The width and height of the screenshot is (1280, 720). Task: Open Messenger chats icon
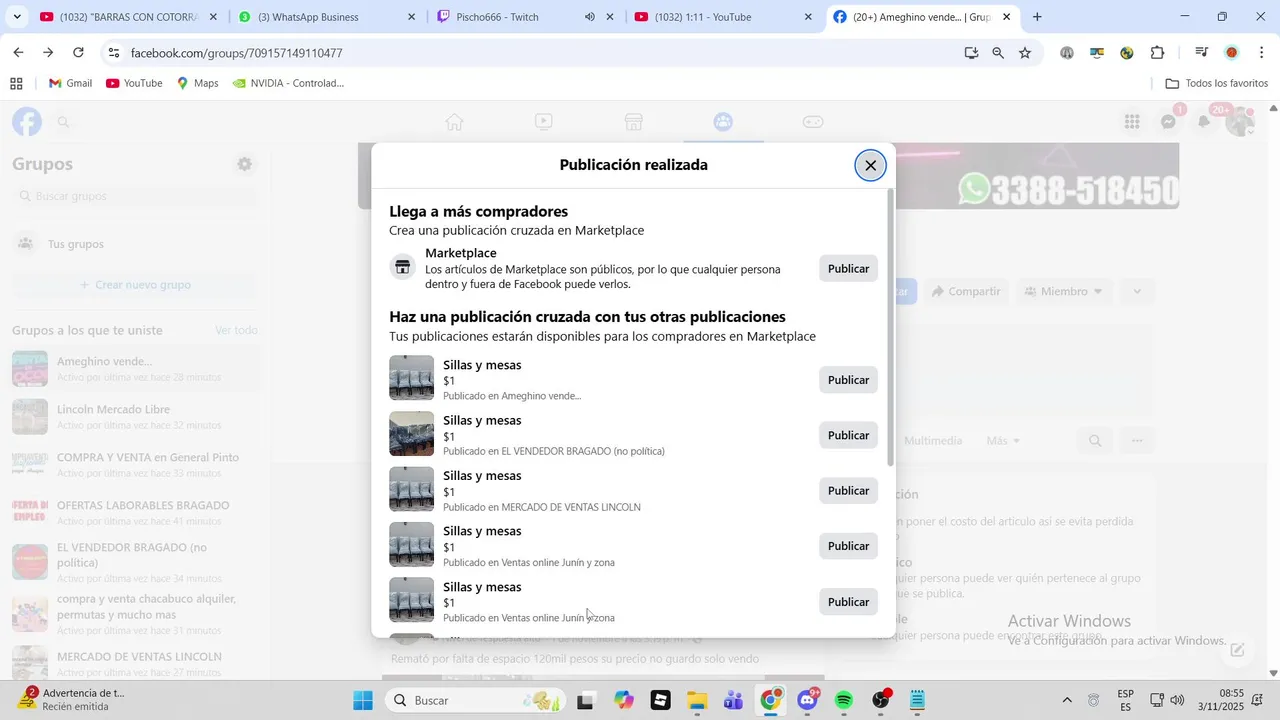(x=1168, y=122)
